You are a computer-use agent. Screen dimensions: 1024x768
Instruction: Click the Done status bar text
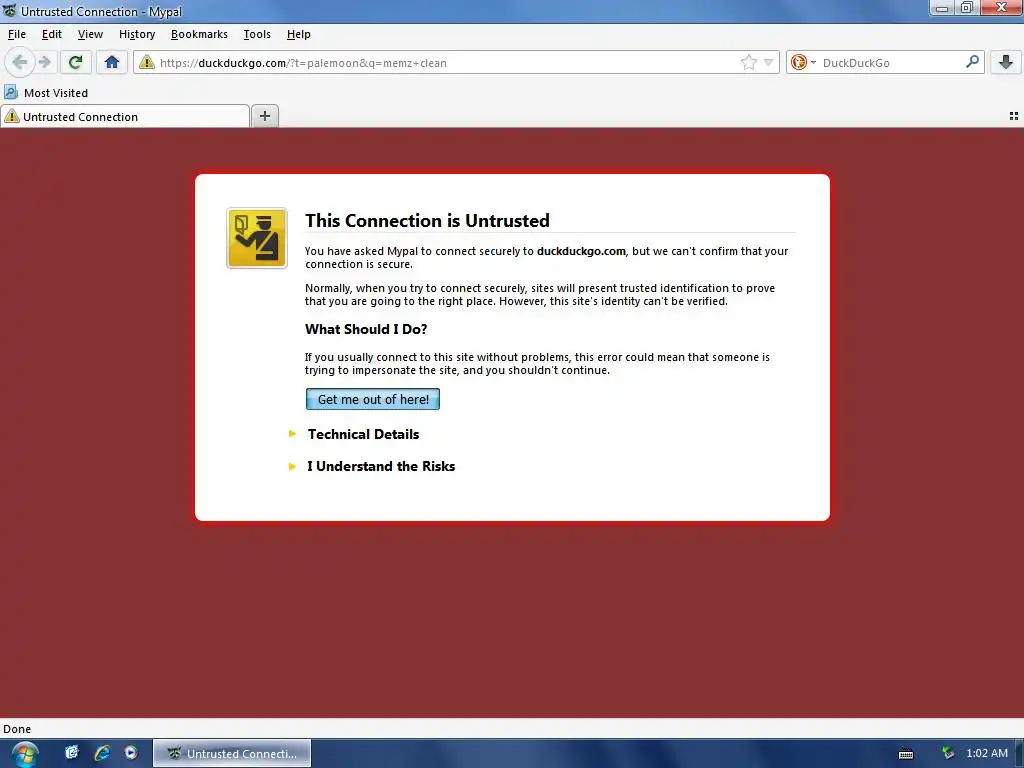(17, 729)
